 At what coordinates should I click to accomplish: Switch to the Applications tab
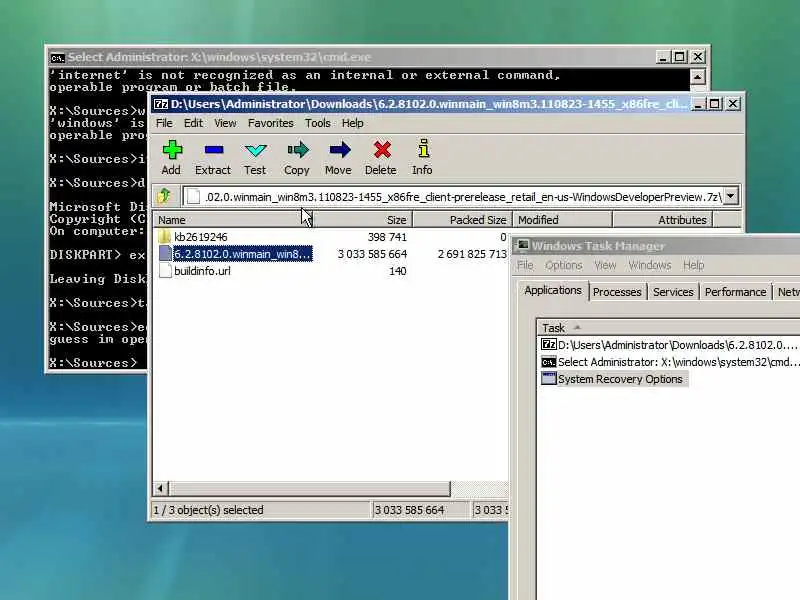coord(553,290)
